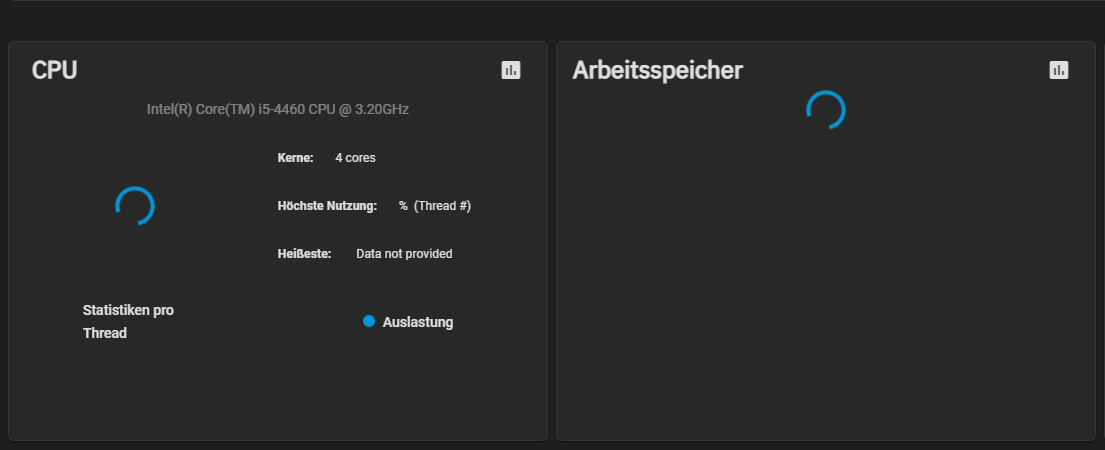
Task: Click 'Statistiken pro Thread' heading
Action: pyautogui.click(x=128, y=321)
